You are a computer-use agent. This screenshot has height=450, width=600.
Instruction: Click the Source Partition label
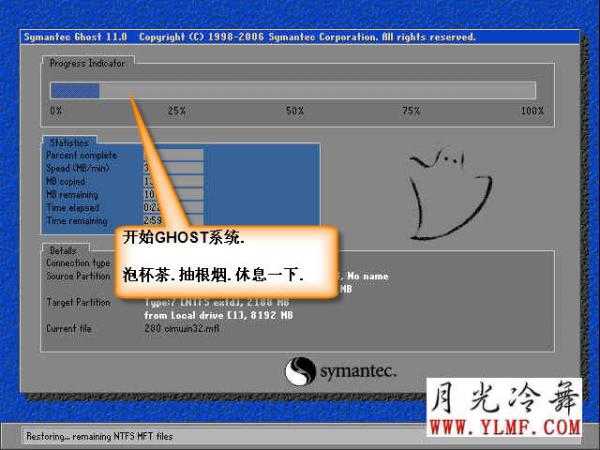tap(78, 276)
